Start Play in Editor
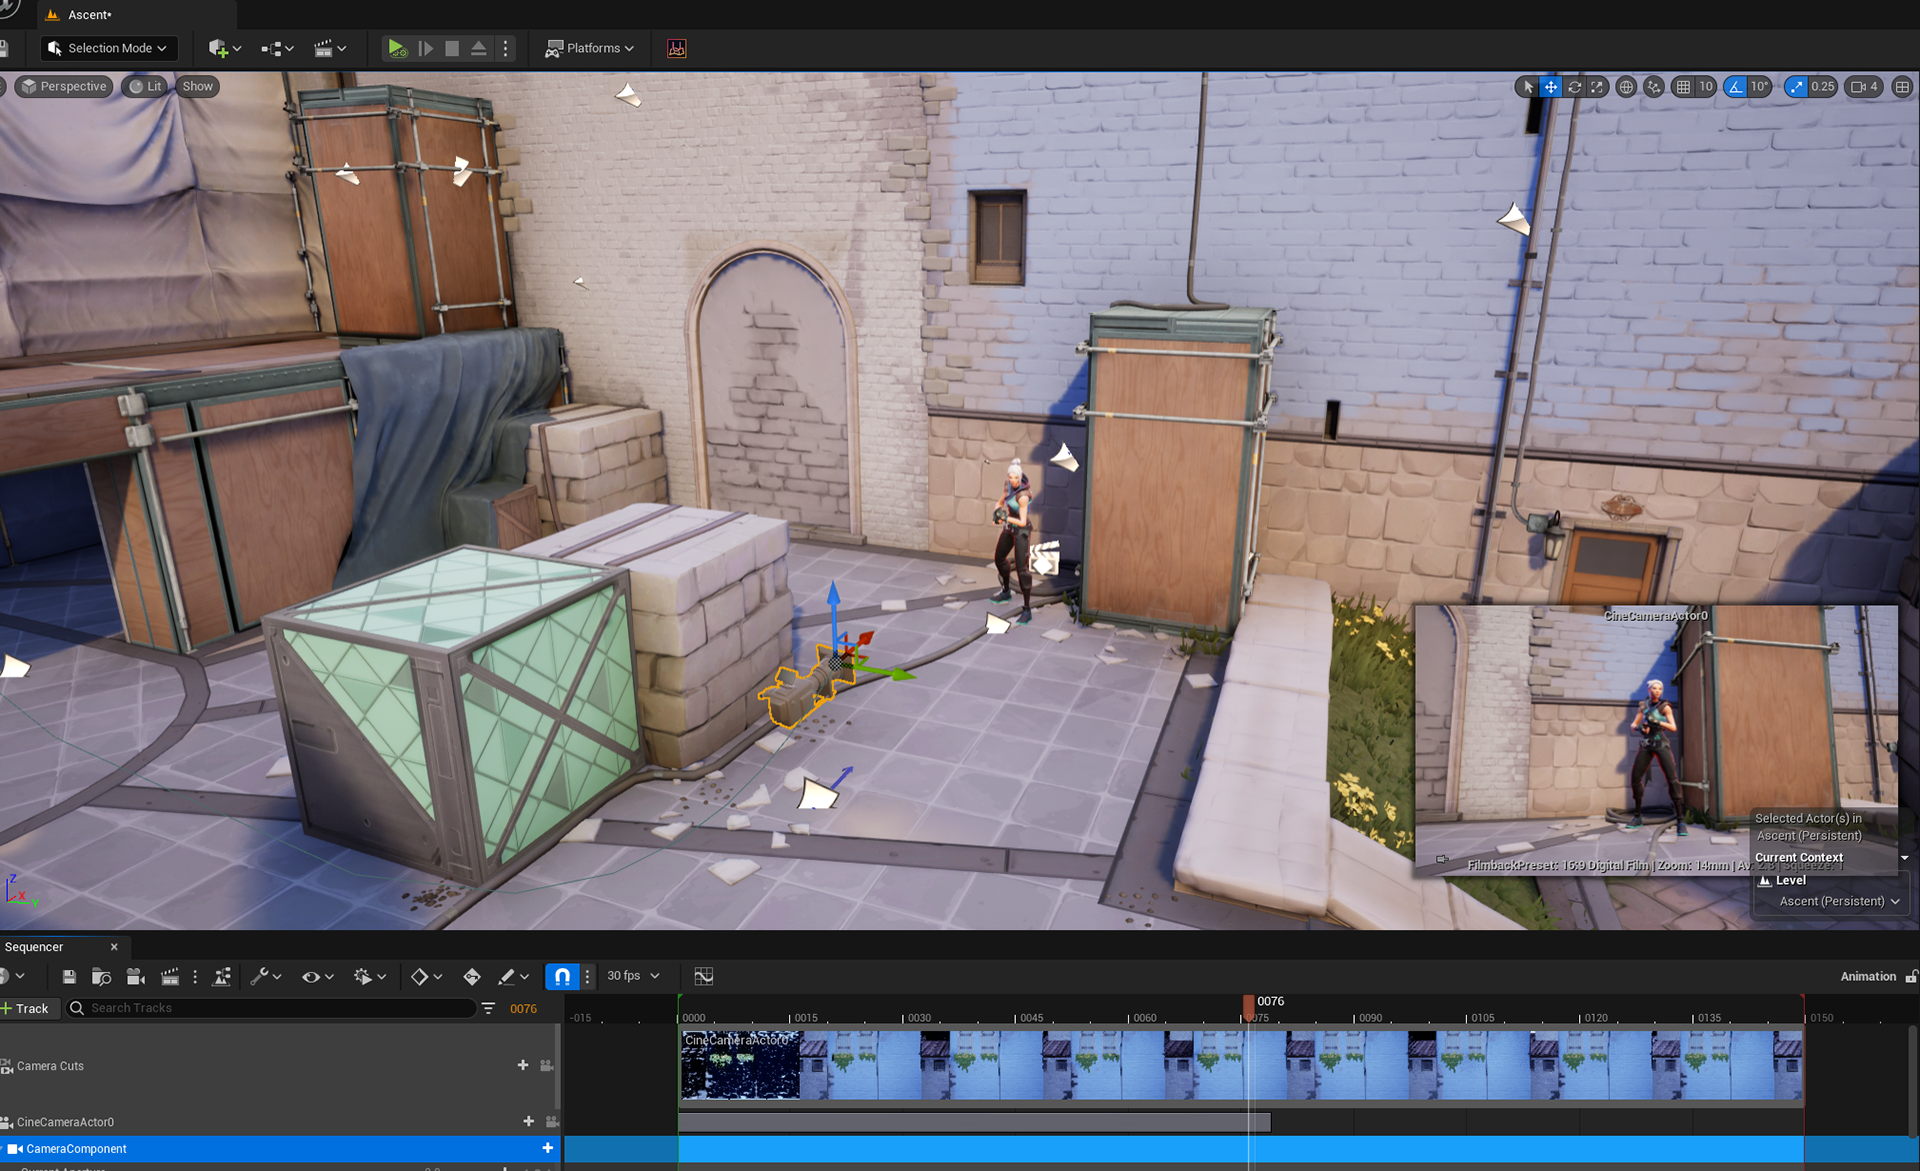Screen dimensions: 1920x1171 [x=397, y=48]
